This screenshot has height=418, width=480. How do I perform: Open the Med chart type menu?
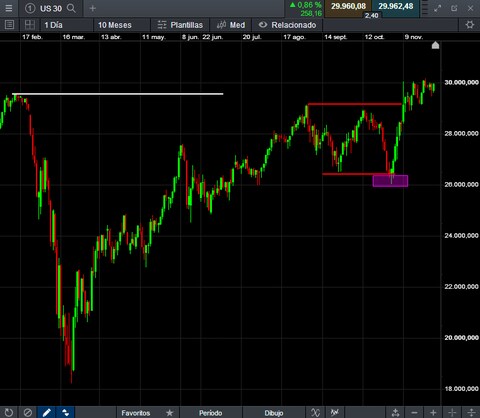[x=231, y=25]
